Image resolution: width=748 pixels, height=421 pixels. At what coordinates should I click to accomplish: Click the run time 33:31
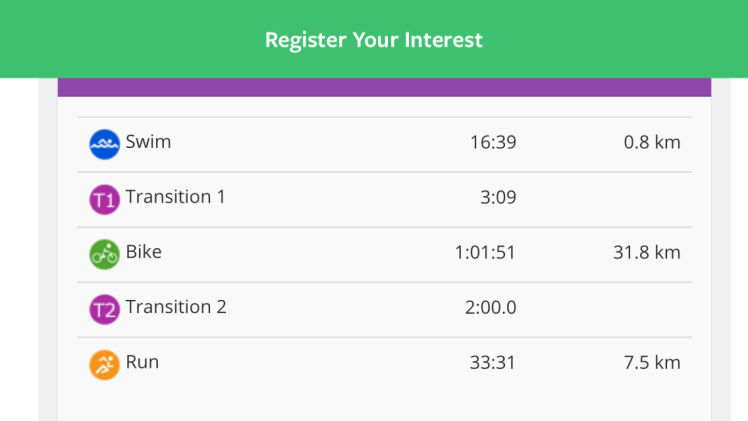click(x=493, y=362)
